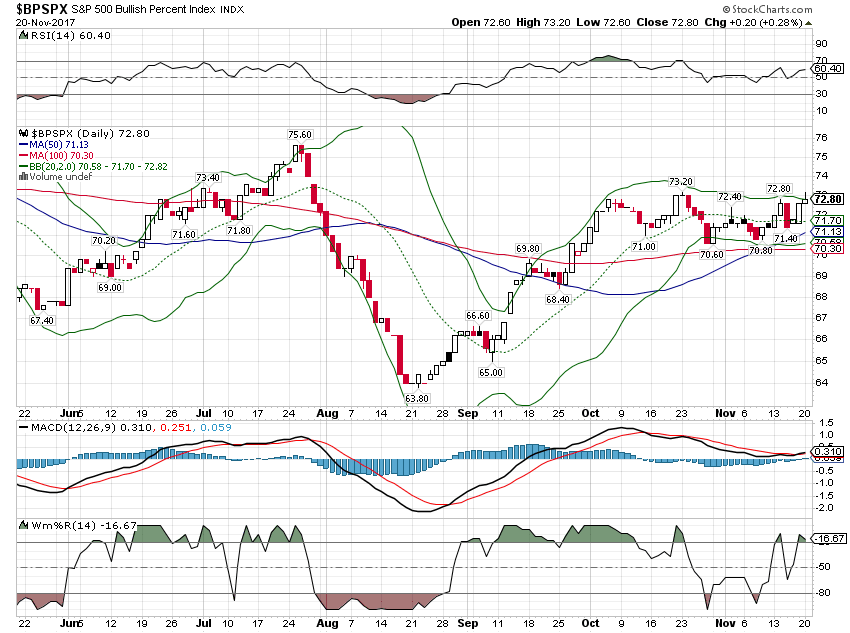Image resolution: width=850 pixels, height=633 pixels.
Task: Click the MACD(12,26,9) indicator label
Action: [64, 428]
